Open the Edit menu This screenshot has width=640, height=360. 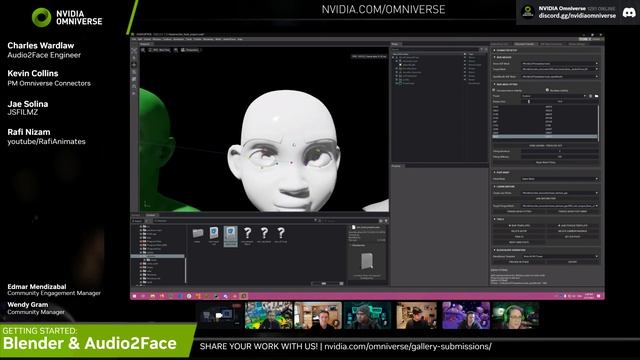coord(140,39)
